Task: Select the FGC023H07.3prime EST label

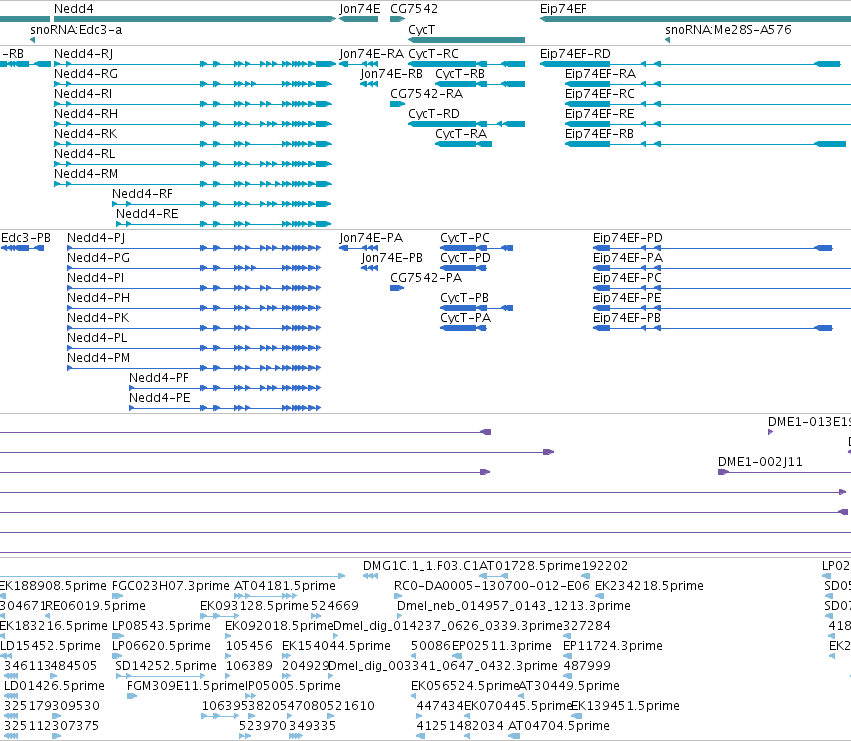Action: 170,586
